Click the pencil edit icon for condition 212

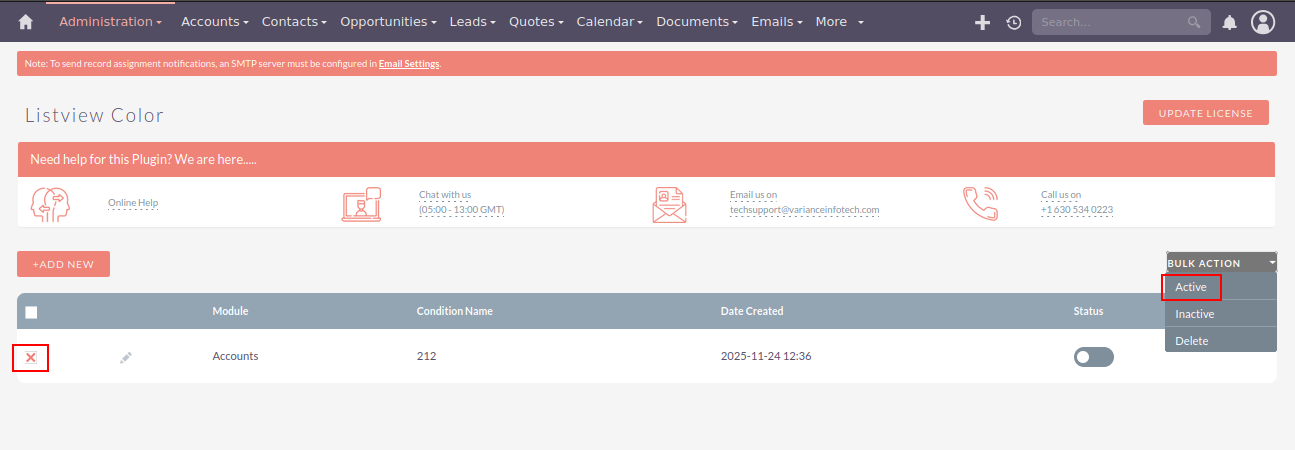tap(125, 357)
